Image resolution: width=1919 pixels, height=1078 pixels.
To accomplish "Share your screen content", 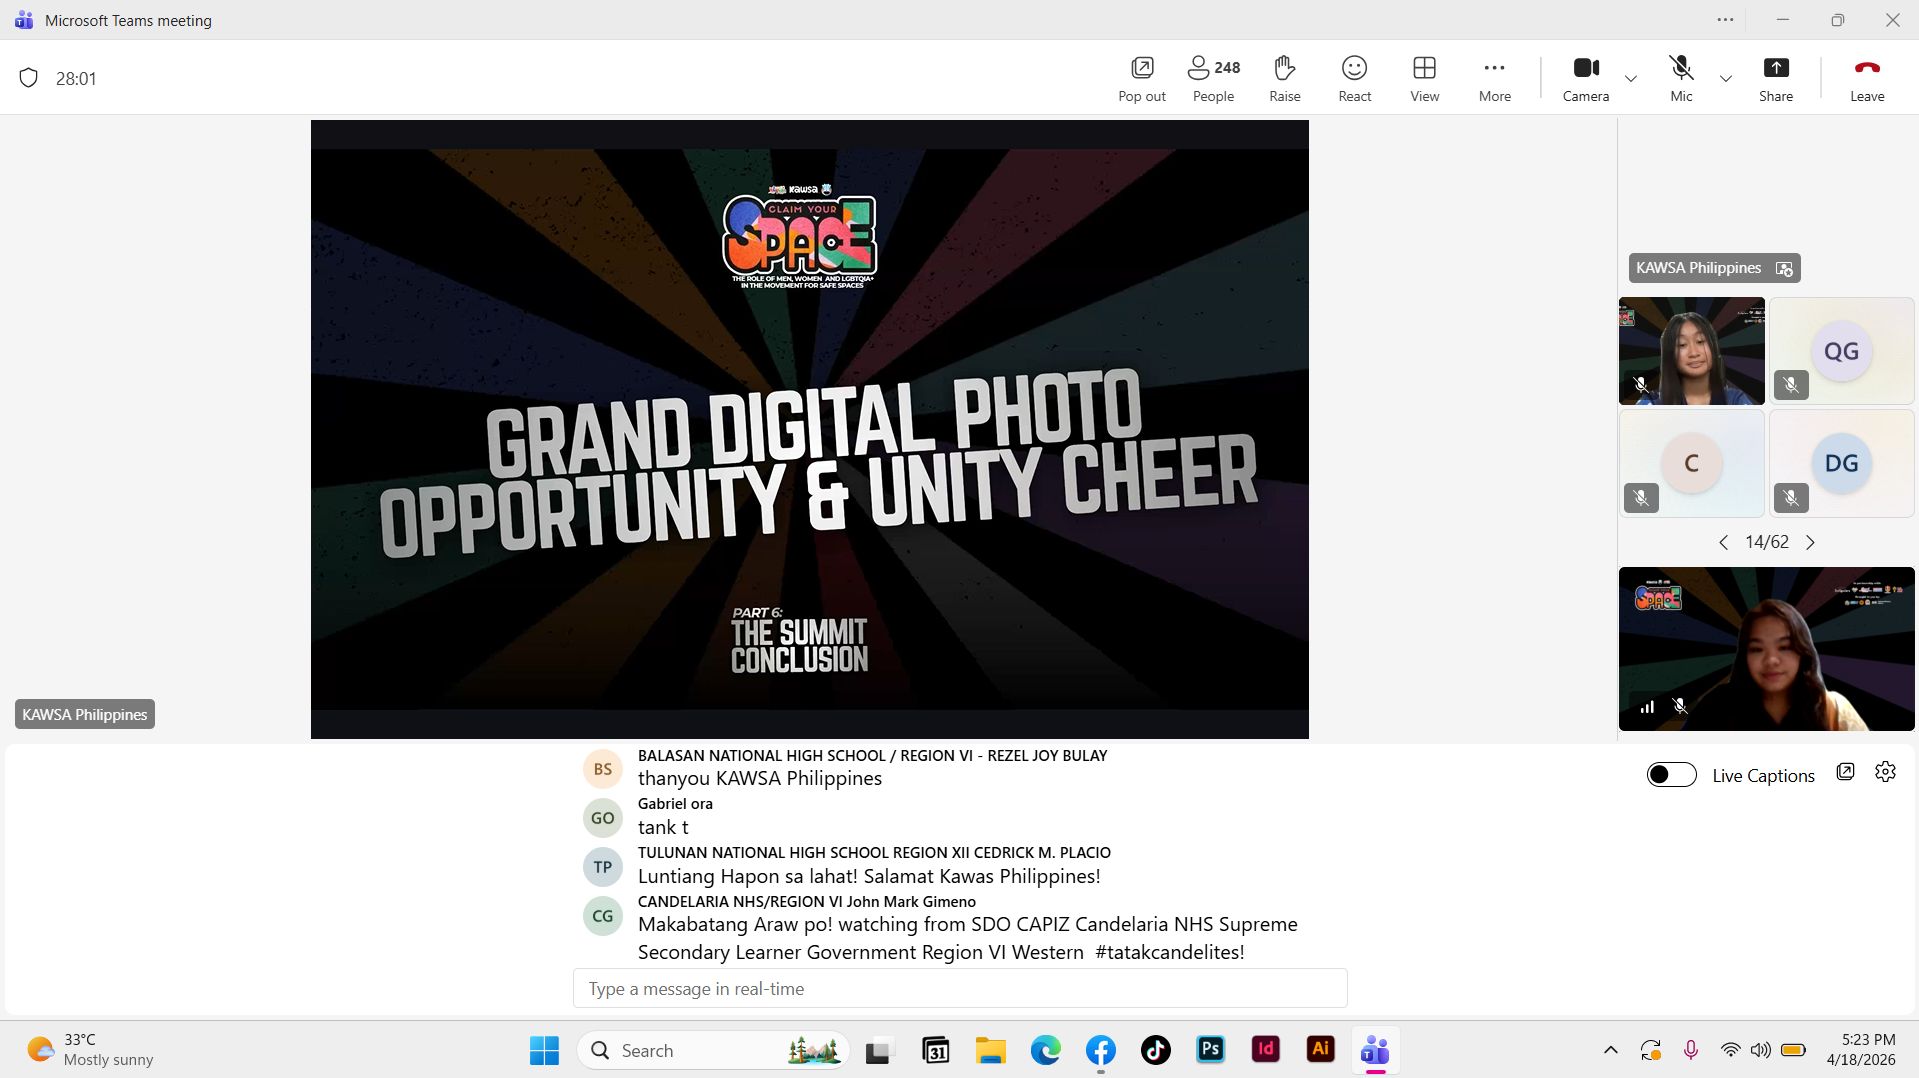I will pyautogui.click(x=1776, y=78).
